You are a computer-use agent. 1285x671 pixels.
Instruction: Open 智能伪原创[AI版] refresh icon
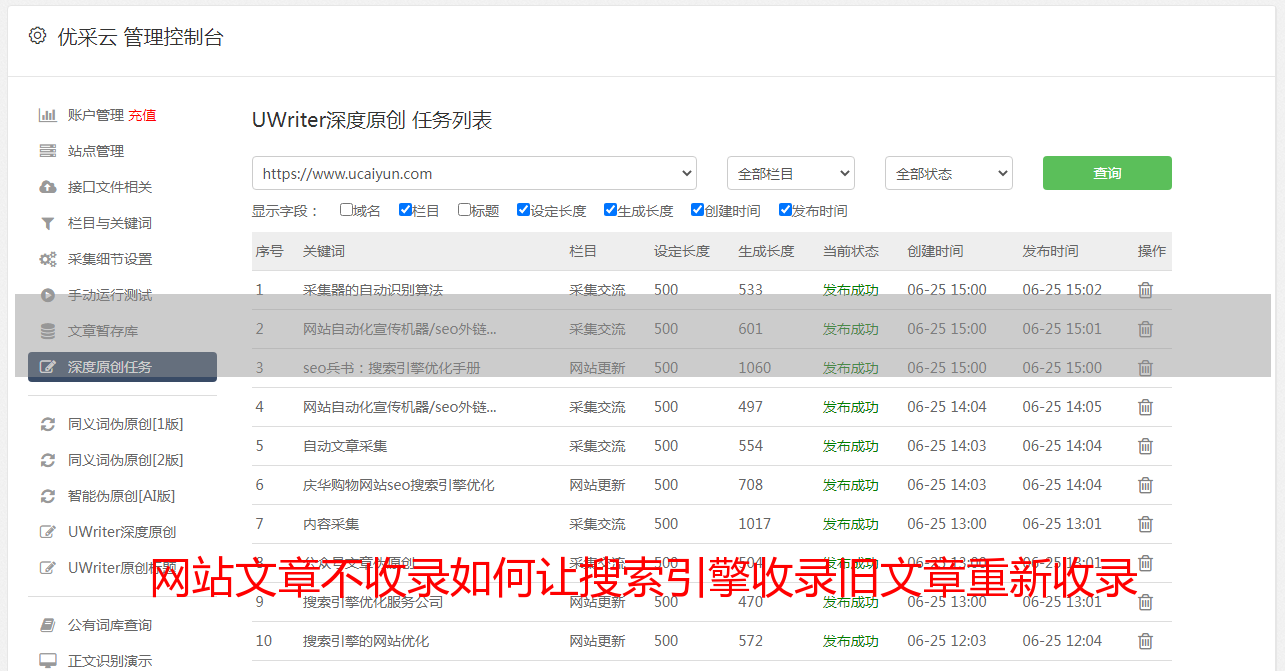pos(47,496)
